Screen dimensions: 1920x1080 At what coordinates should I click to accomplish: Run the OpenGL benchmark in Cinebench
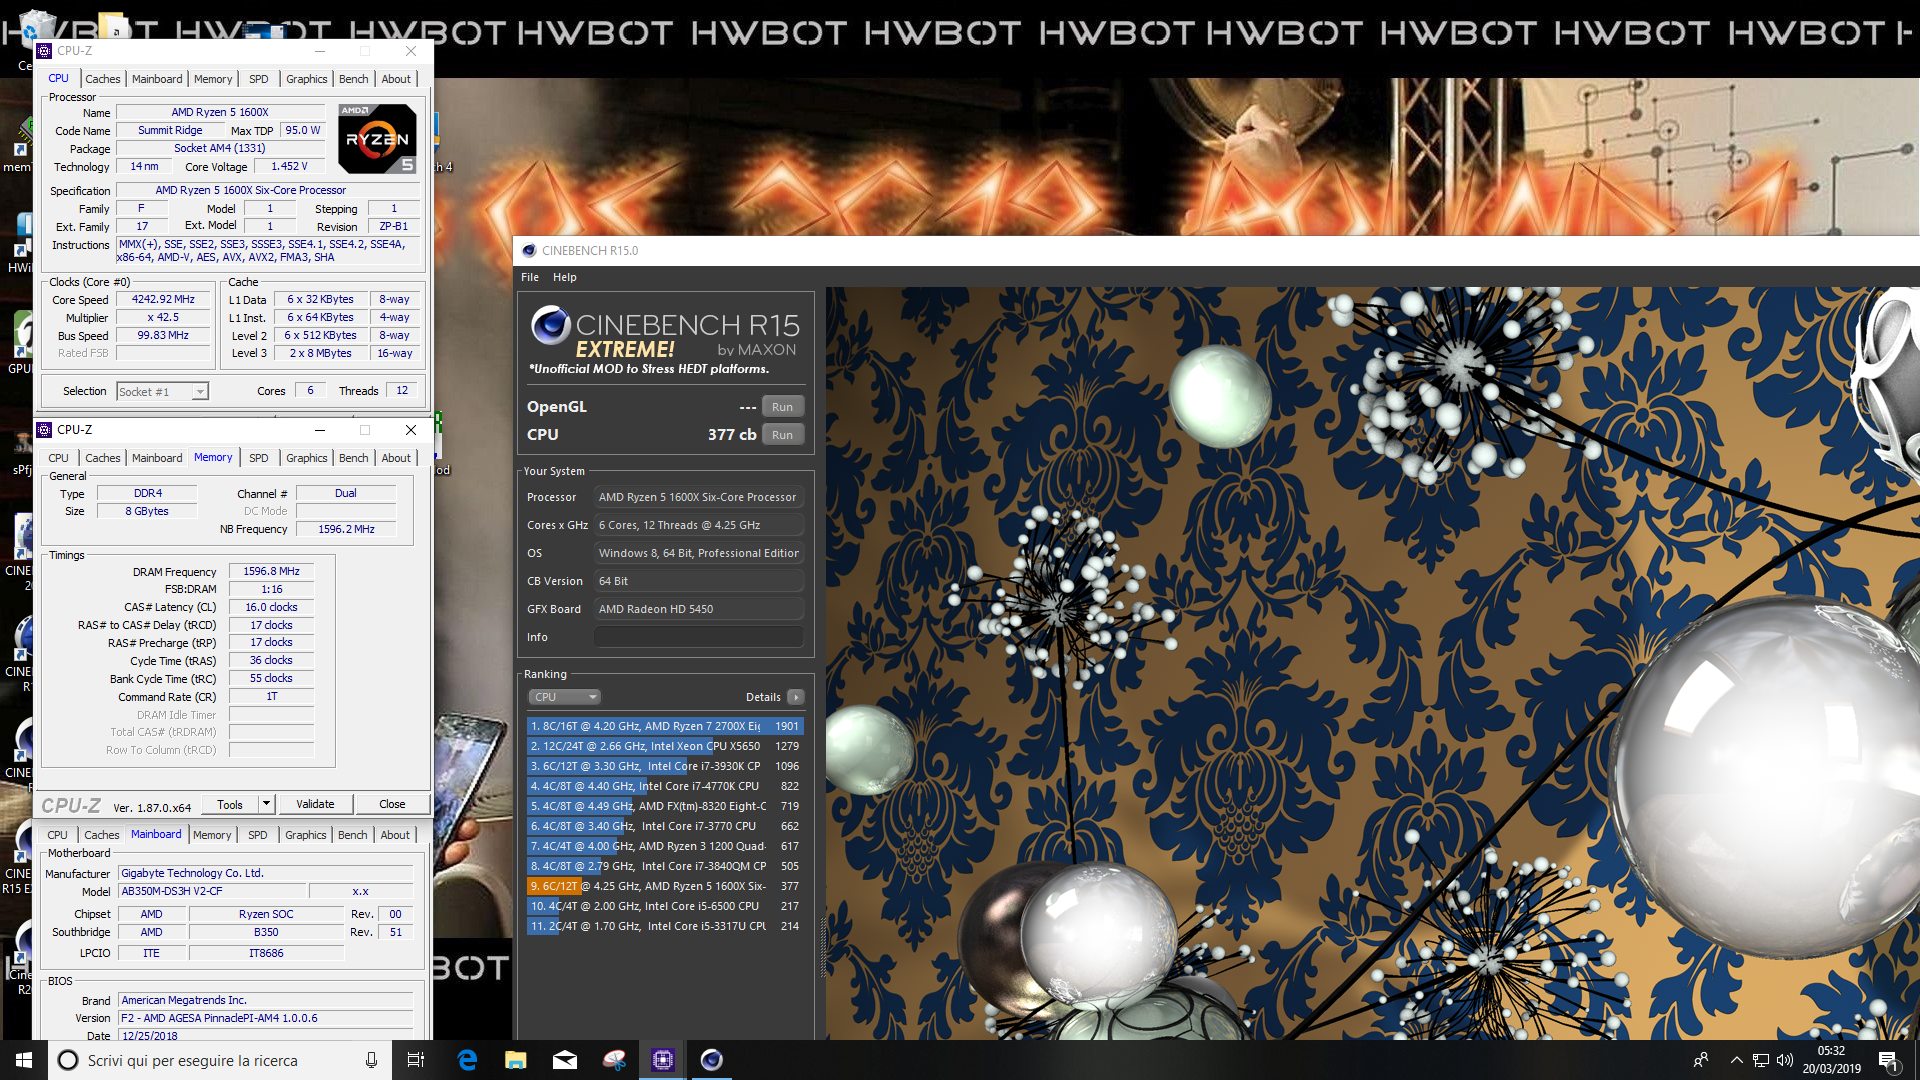click(782, 407)
